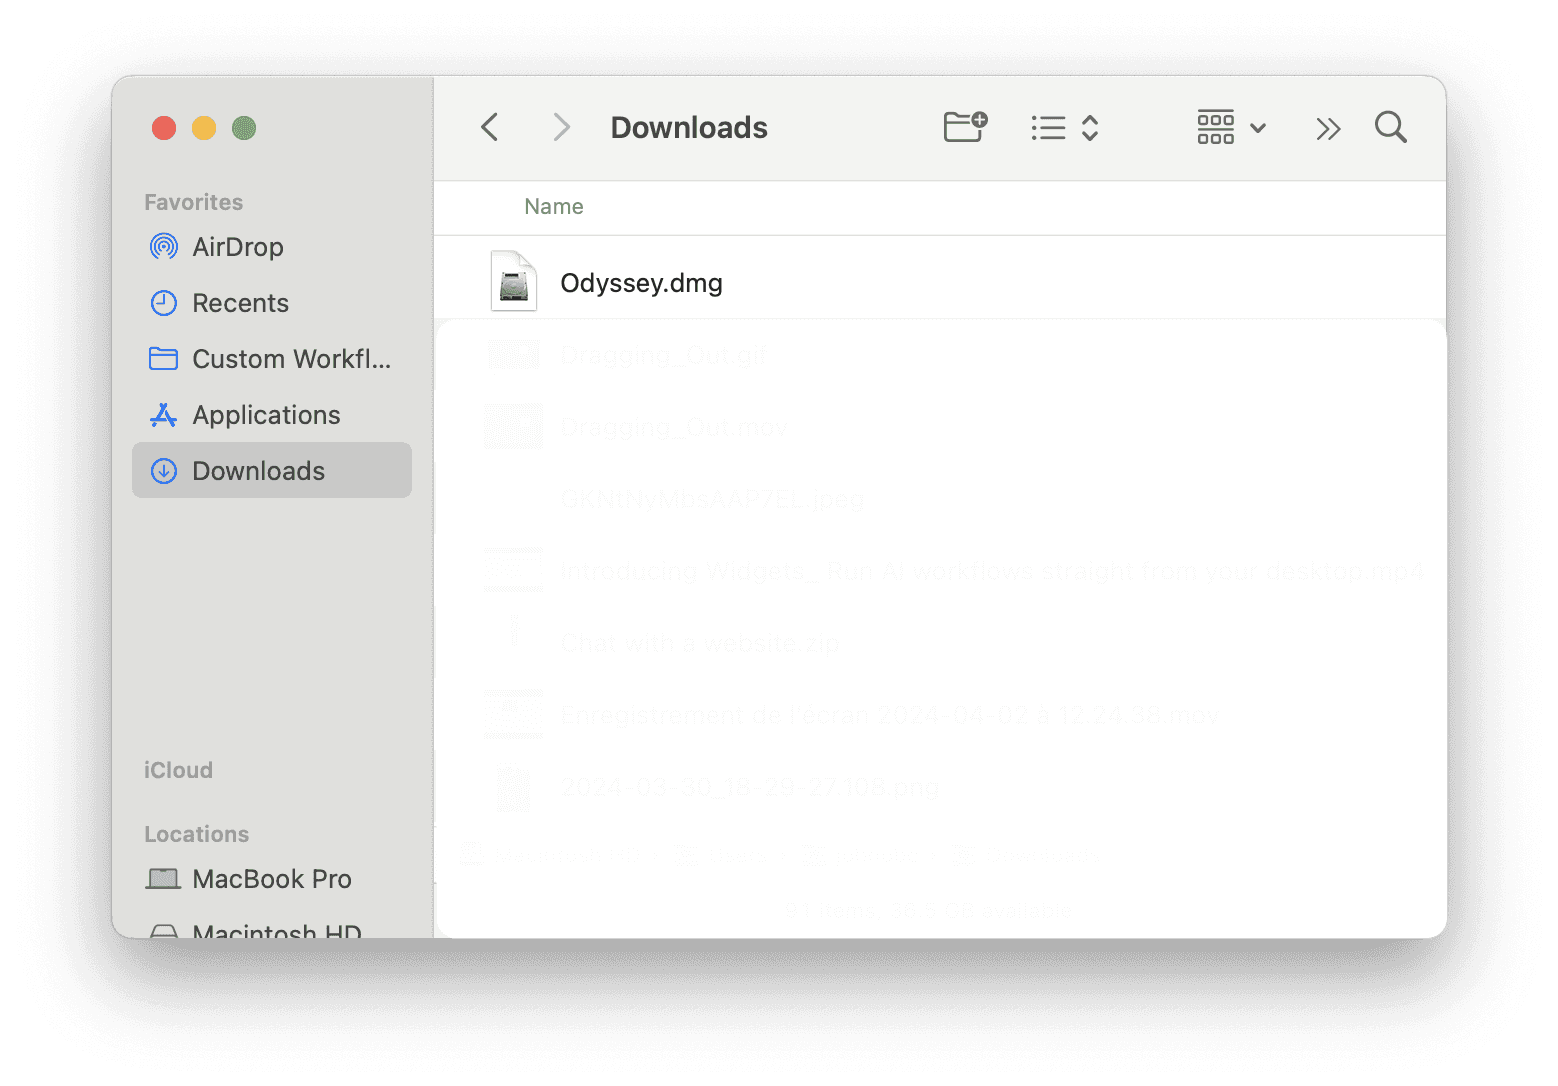Create a new folder with the toolbar icon
1558x1086 pixels.
click(x=965, y=127)
